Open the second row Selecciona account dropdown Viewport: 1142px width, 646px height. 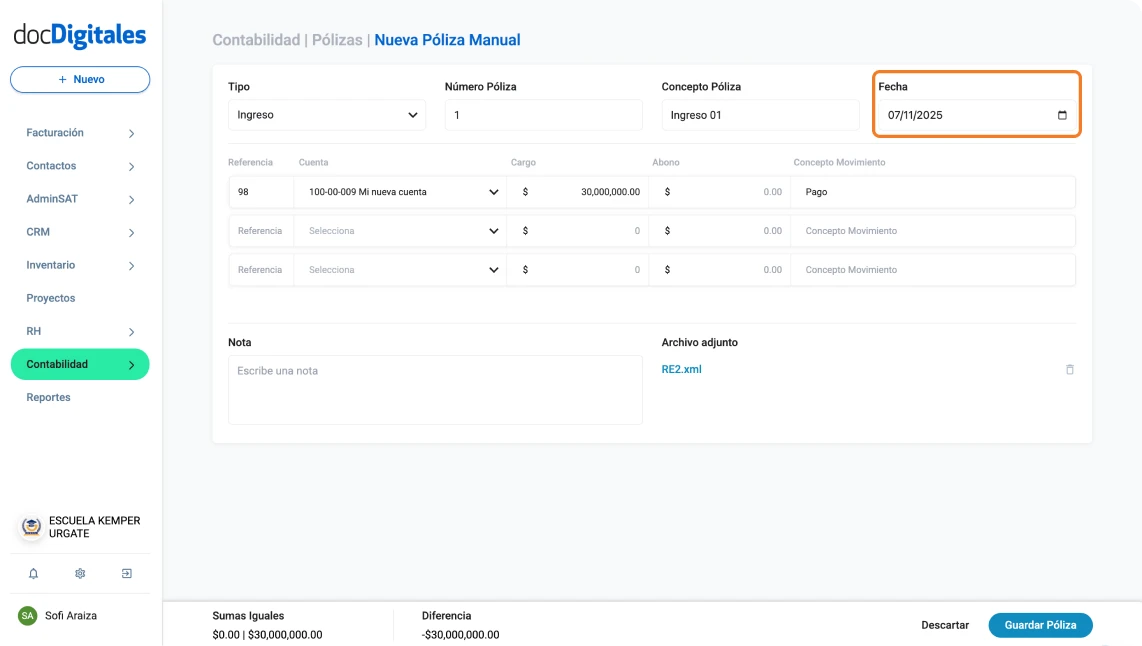[x=400, y=231]
